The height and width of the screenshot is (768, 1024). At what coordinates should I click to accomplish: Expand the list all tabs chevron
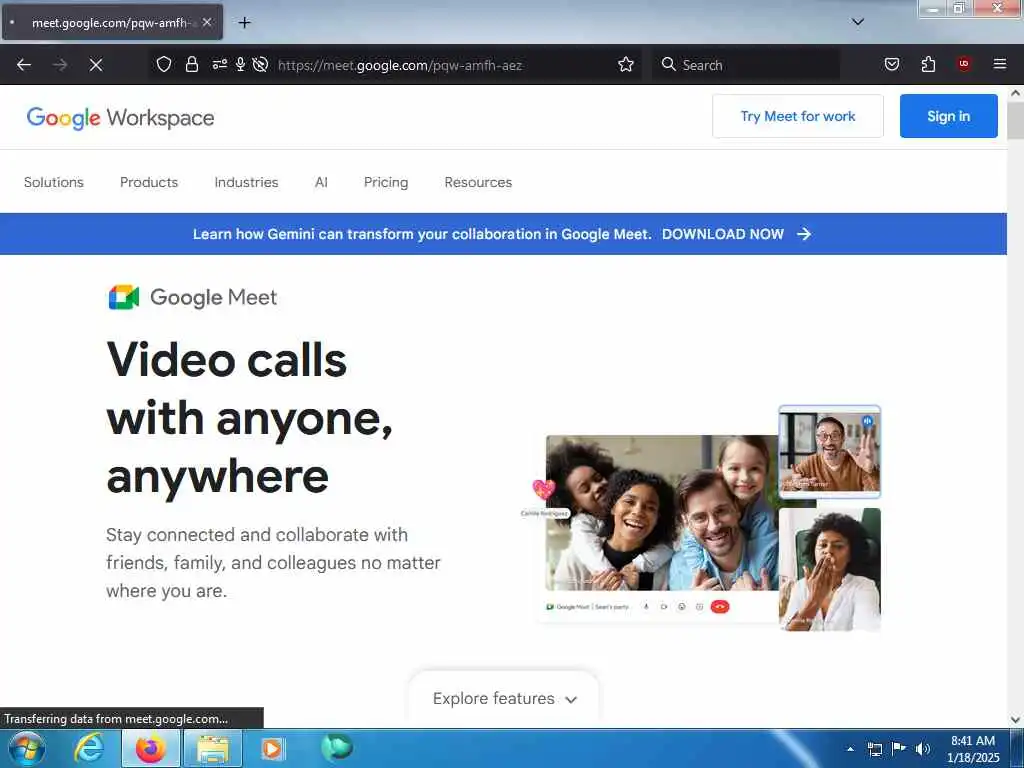857,22
